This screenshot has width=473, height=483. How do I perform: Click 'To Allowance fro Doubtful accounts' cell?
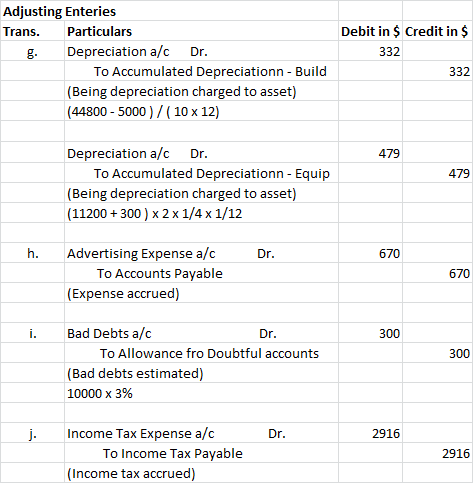[x=201, y=353]
